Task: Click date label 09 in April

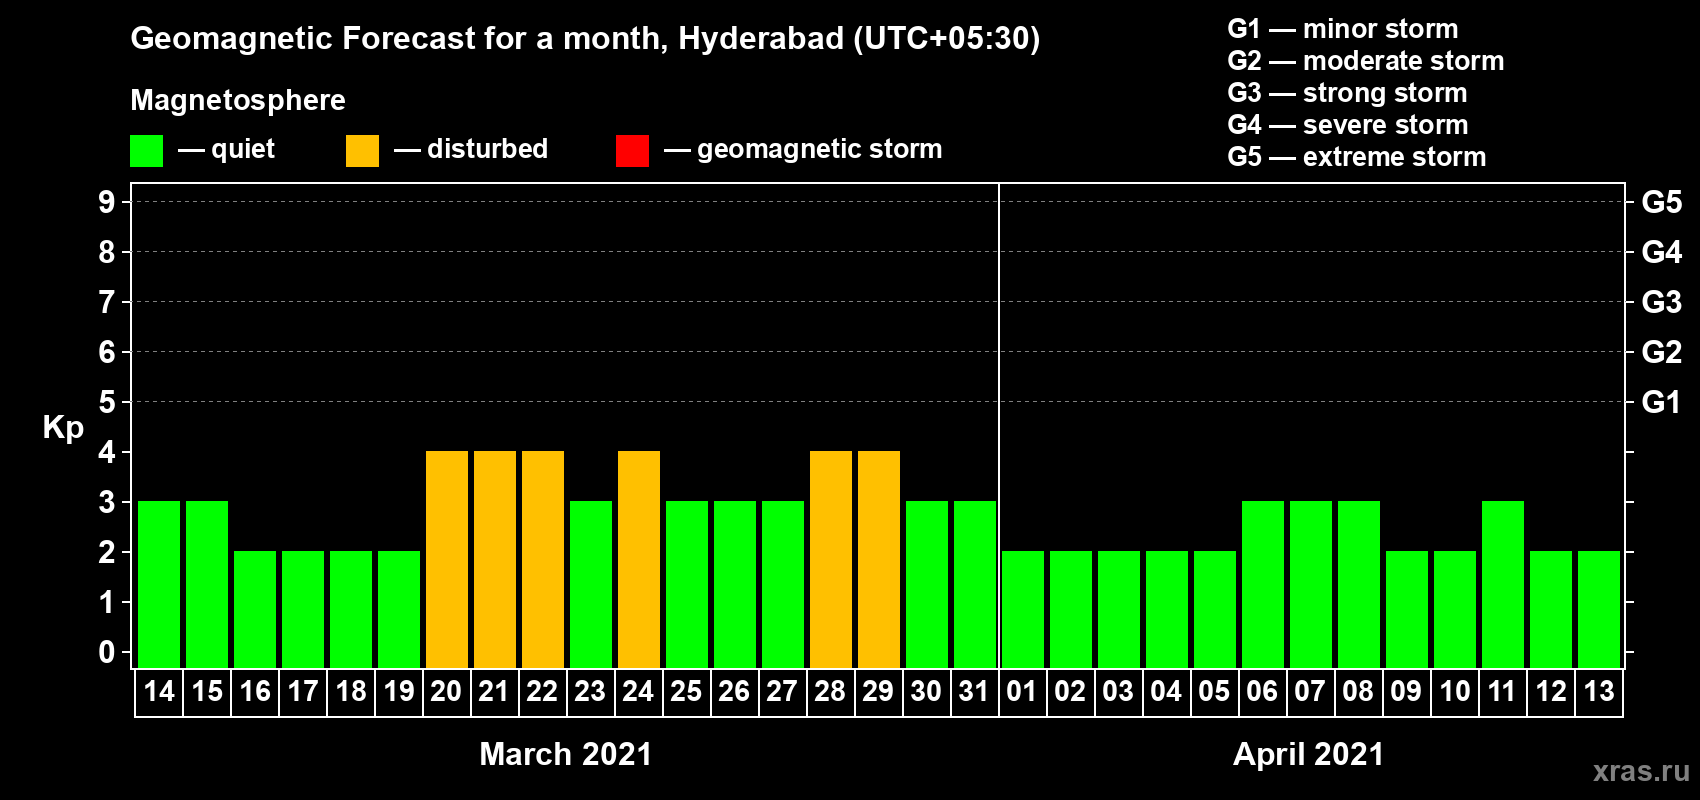Action: [1406, 691]
